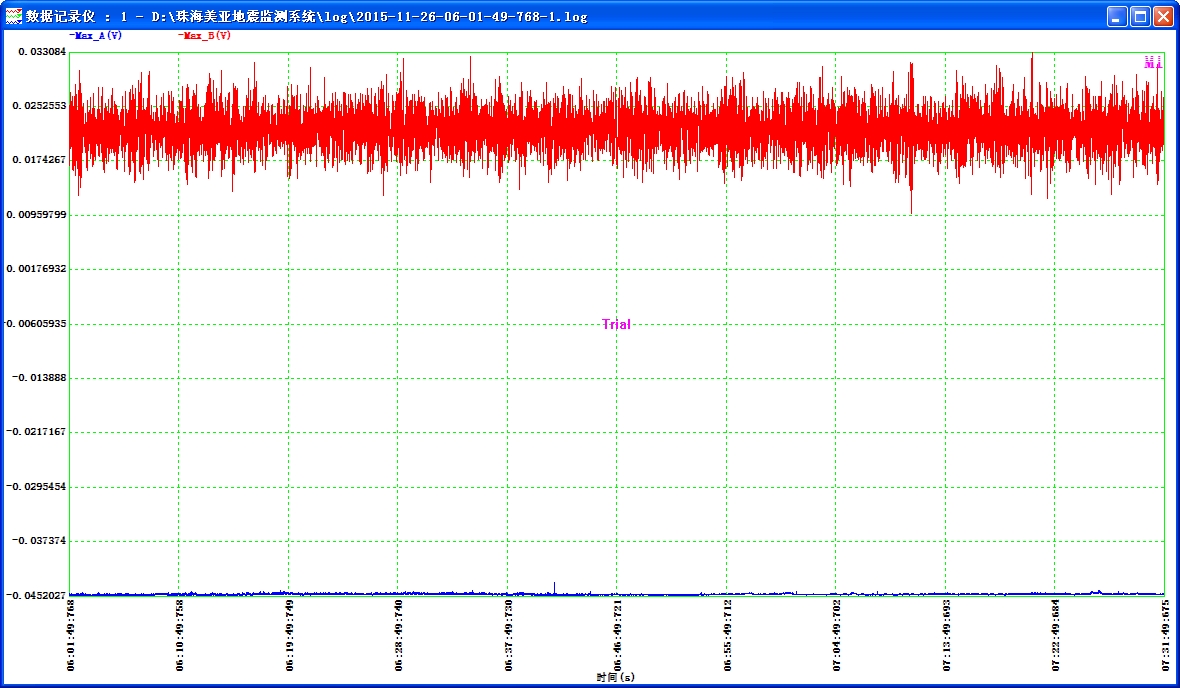Screen dimensions: 1180x688
Task: Click the -0.0217167 Y-axis value
Action: coord(36,432)
